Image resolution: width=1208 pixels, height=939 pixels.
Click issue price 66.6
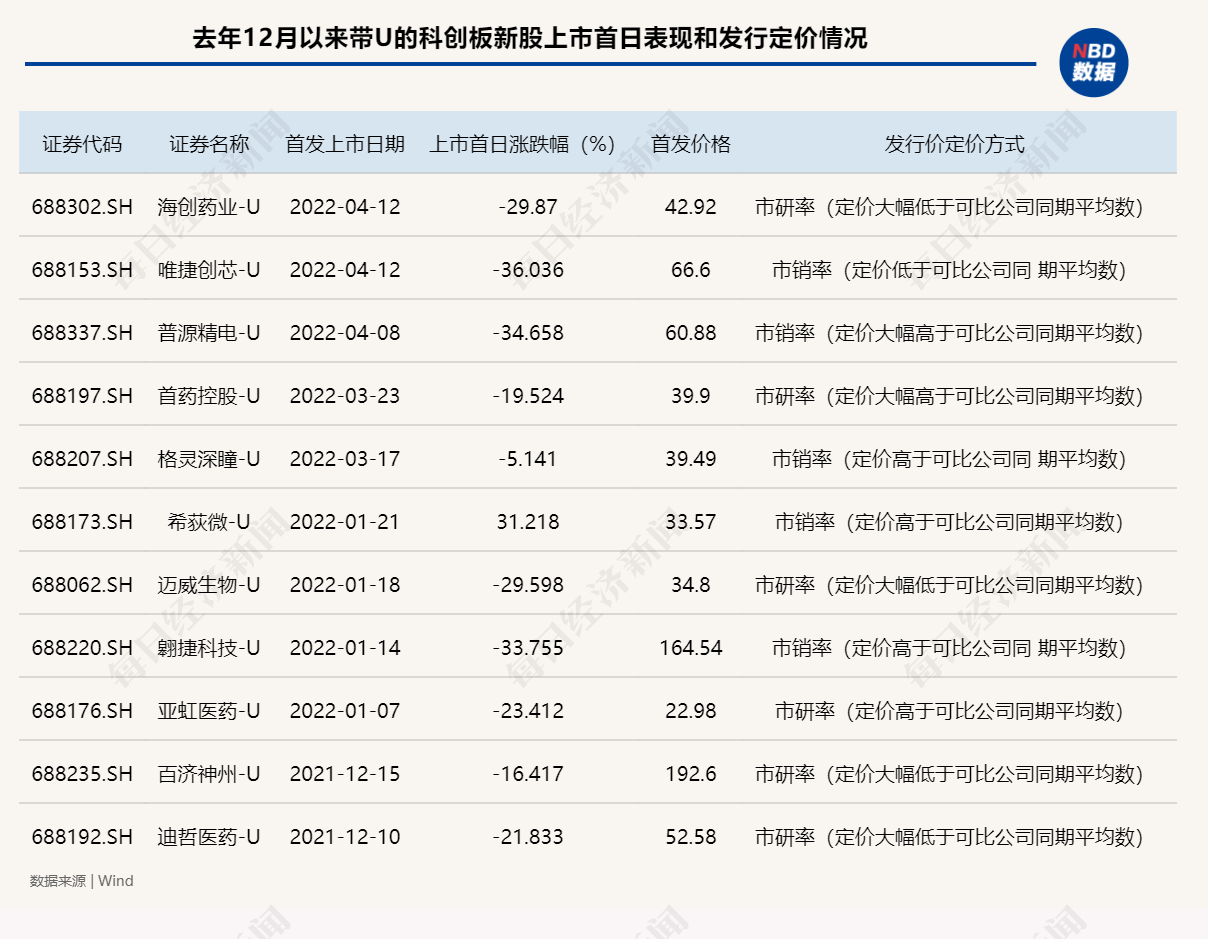point(691,270)
